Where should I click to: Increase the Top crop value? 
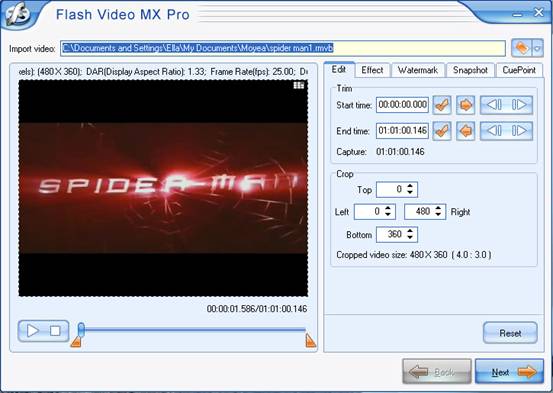(410, 186)
